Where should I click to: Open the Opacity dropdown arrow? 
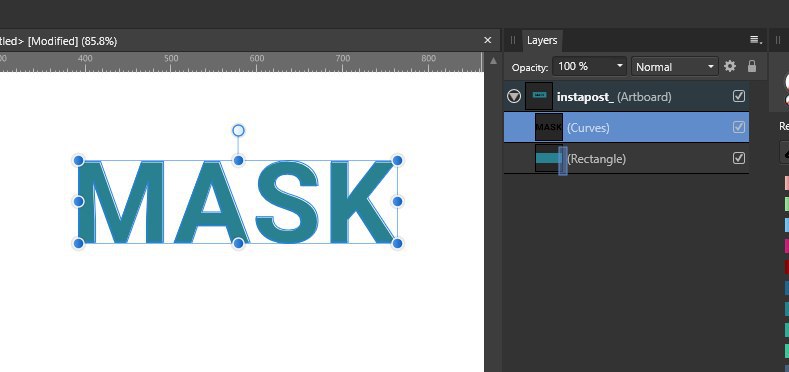pyautogui.click(x=619, y=66)
